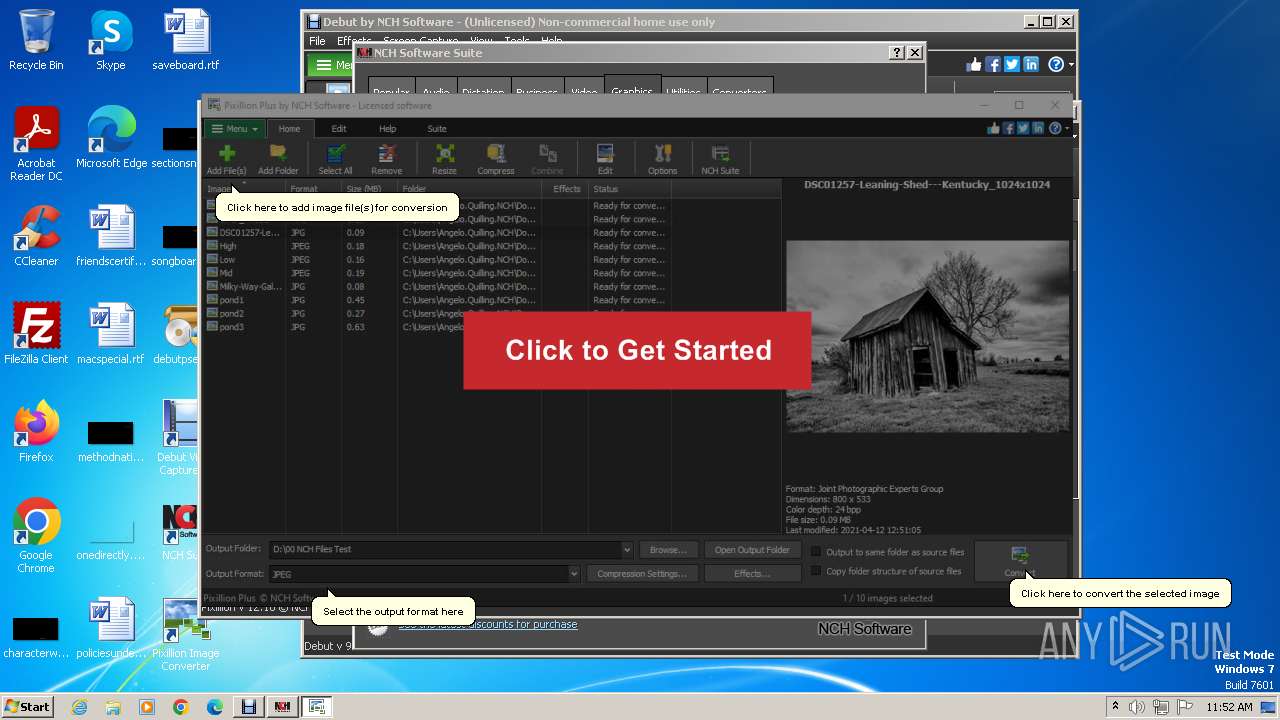Click Pixillion's Twitter share icon
This screenshot has height=720, width=1280.
[x=1023, y=128]
